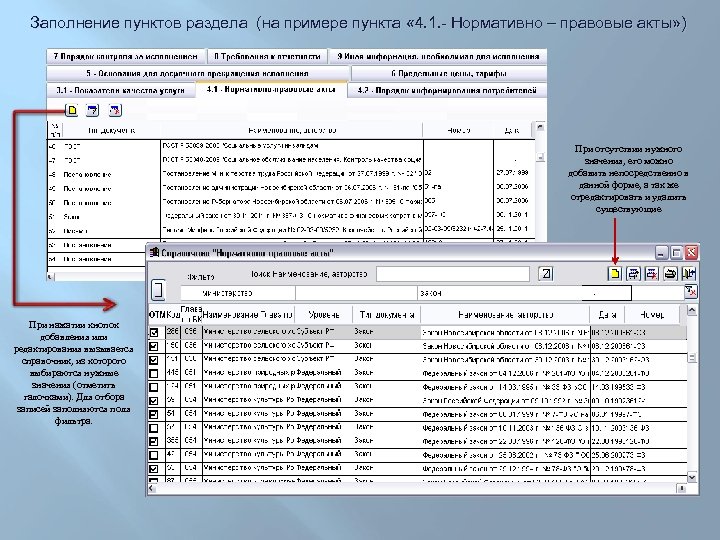Open tab 5 Основания для досрочного прекращения
Viewport: 720px width, 540px height.
click(198, 73)
